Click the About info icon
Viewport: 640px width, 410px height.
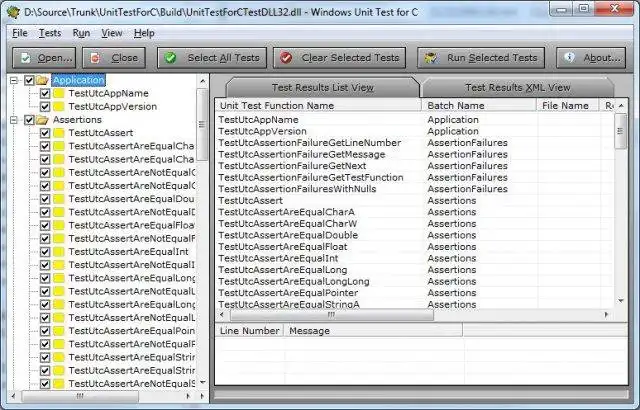(x=569, y=58)
